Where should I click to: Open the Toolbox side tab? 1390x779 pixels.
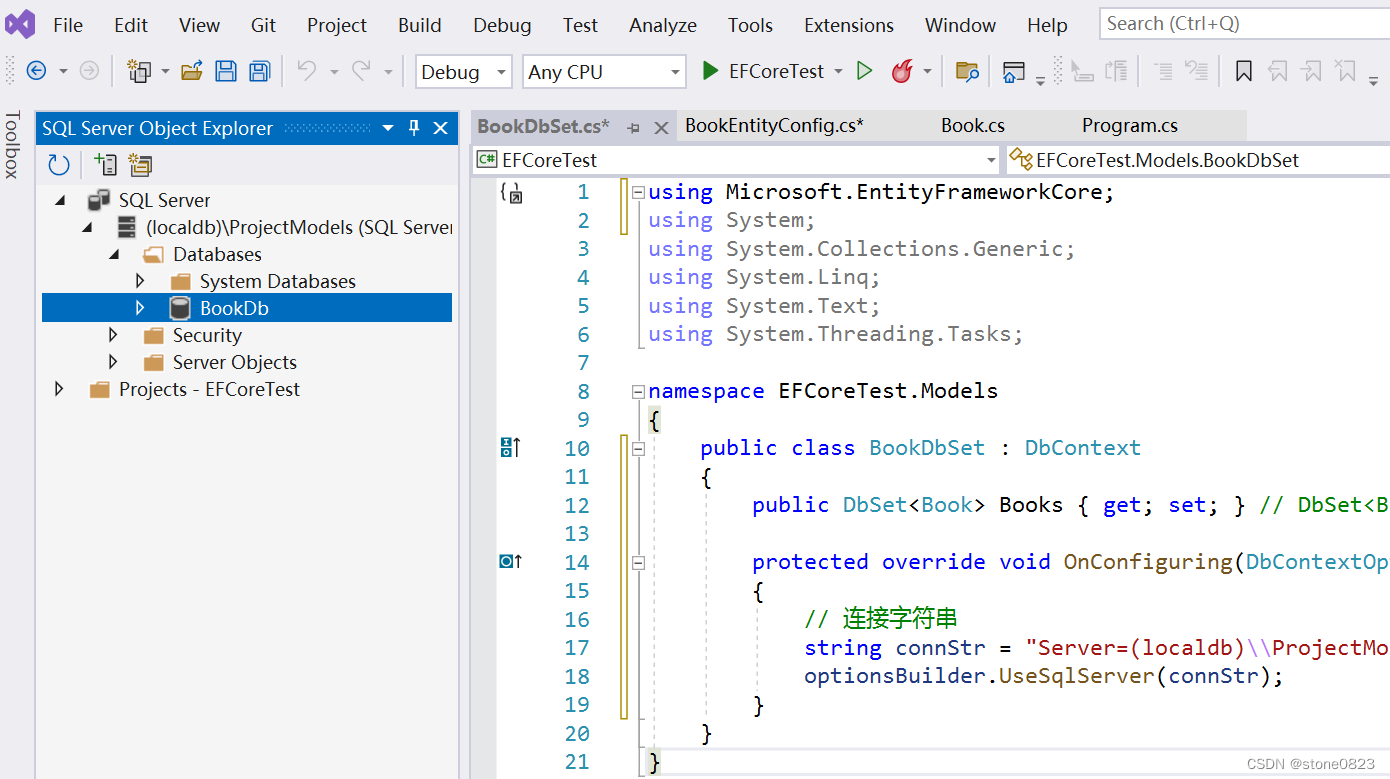(x=12, y=145)
